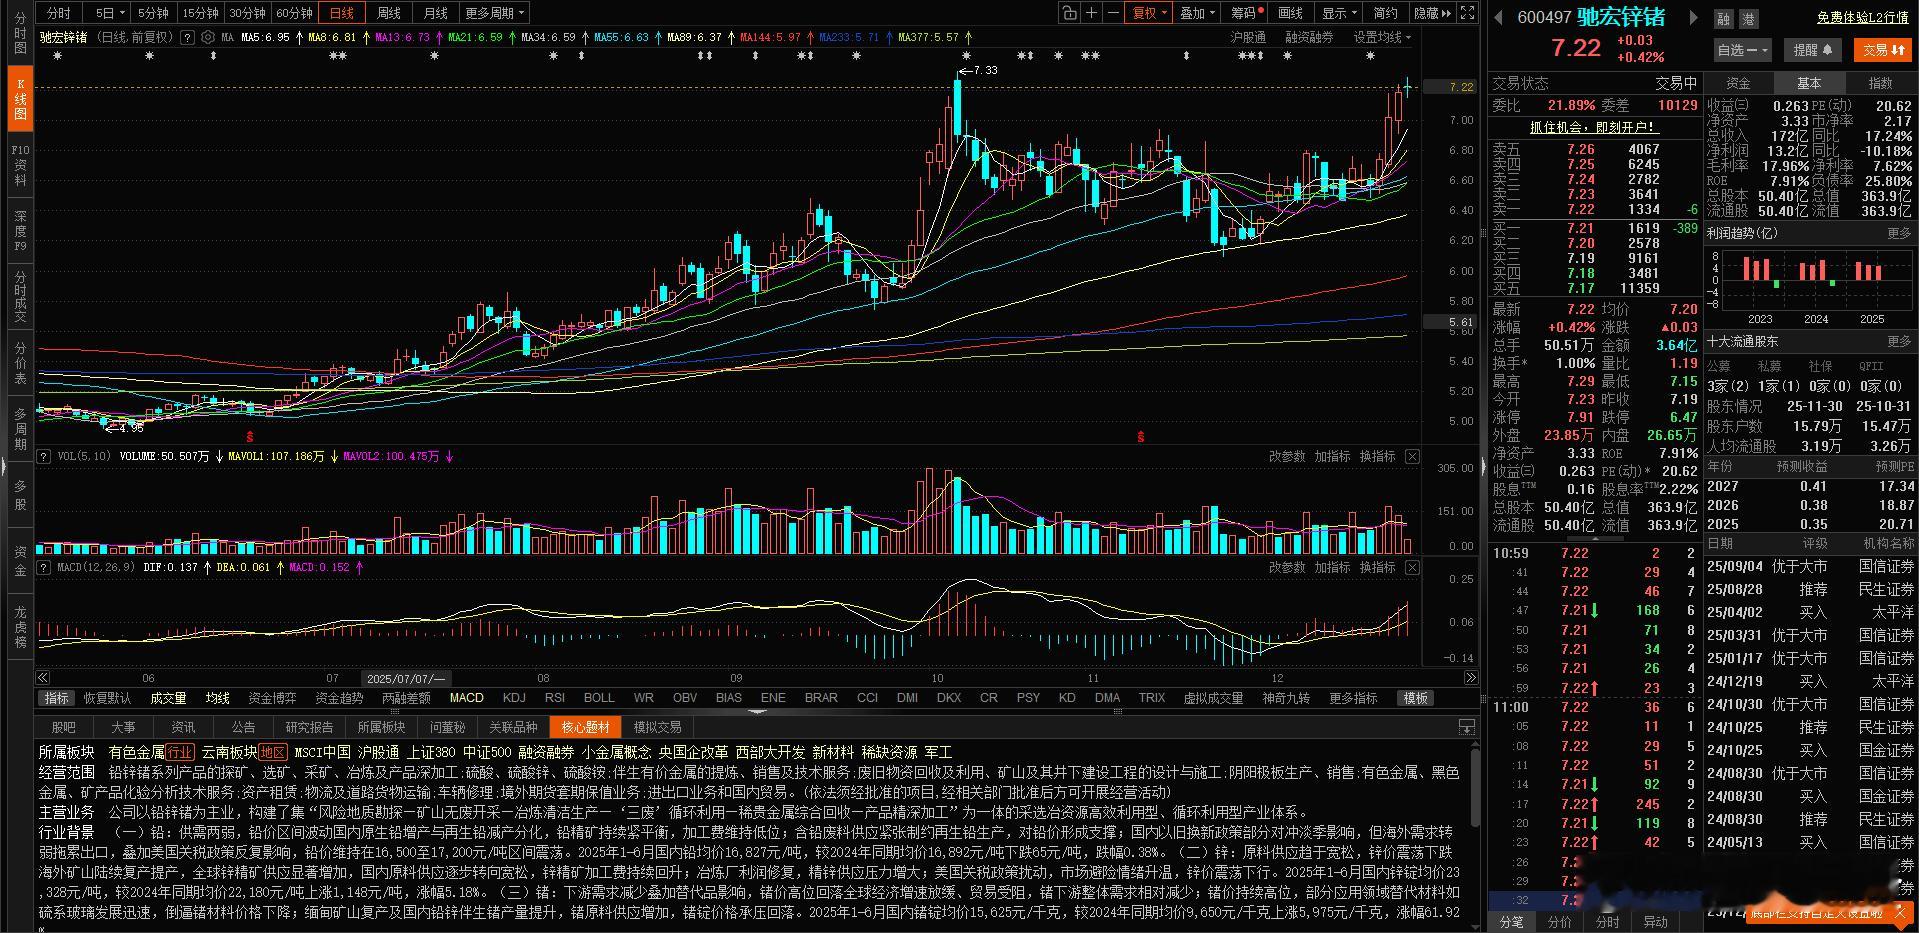Select 基本 tab in right panel
1919x933 pixels.
1809,83
